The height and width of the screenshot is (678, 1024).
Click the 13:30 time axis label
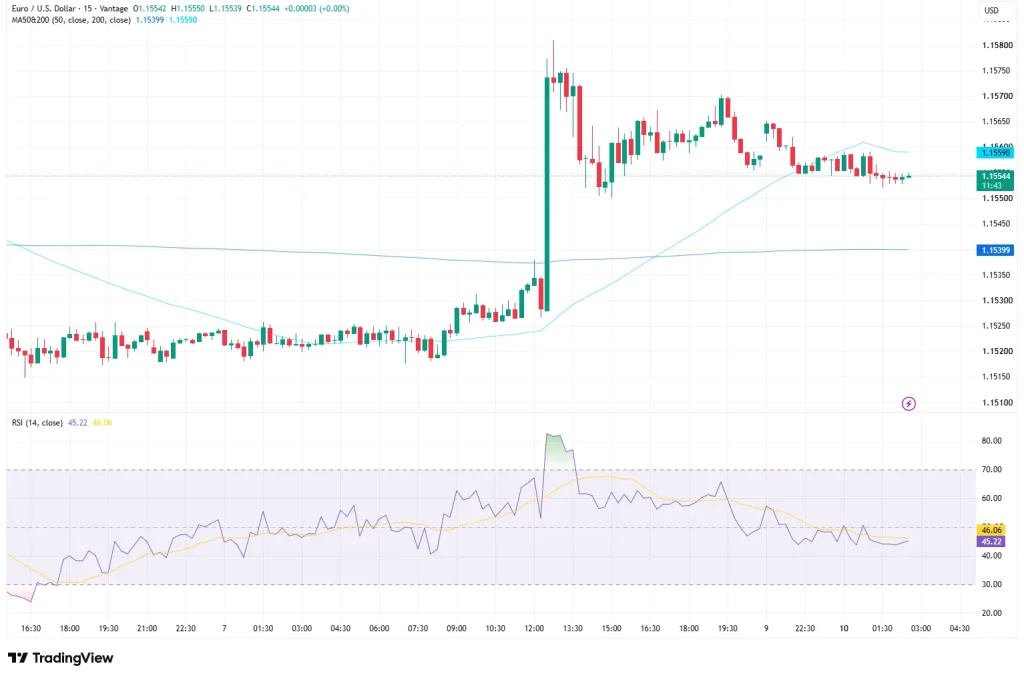573,628
